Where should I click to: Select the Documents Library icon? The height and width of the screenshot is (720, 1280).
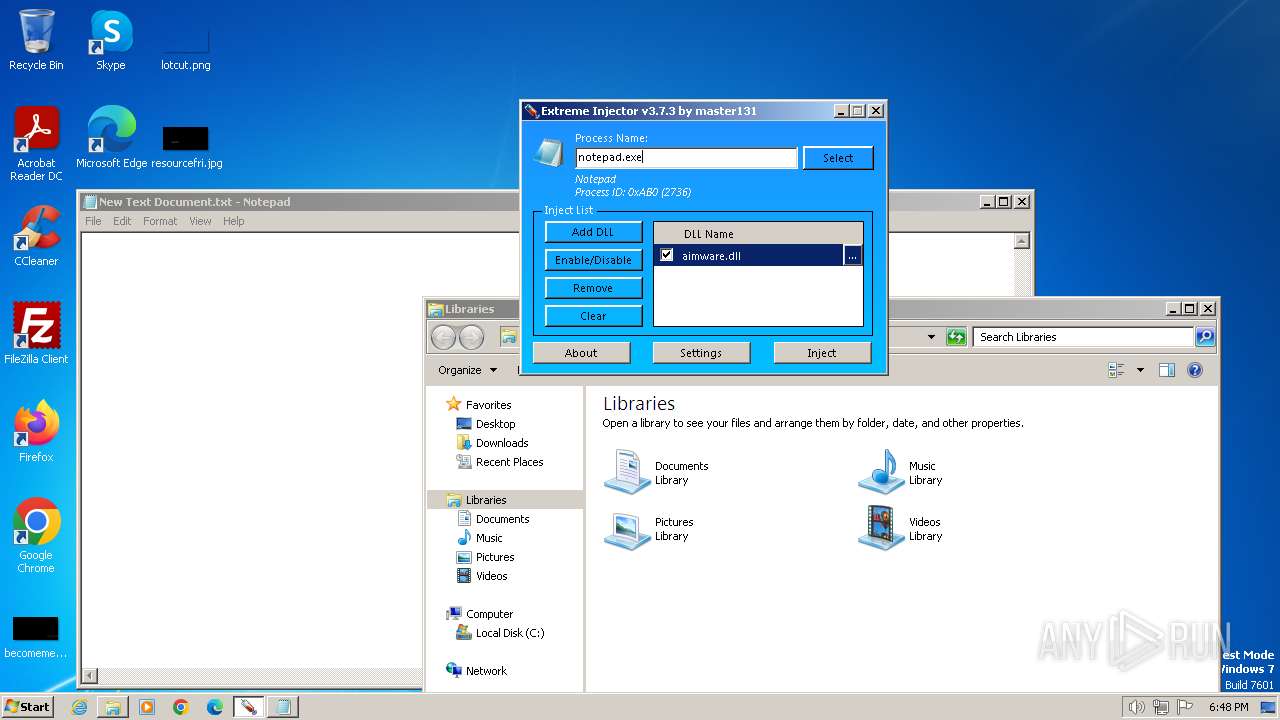point(628,472)
